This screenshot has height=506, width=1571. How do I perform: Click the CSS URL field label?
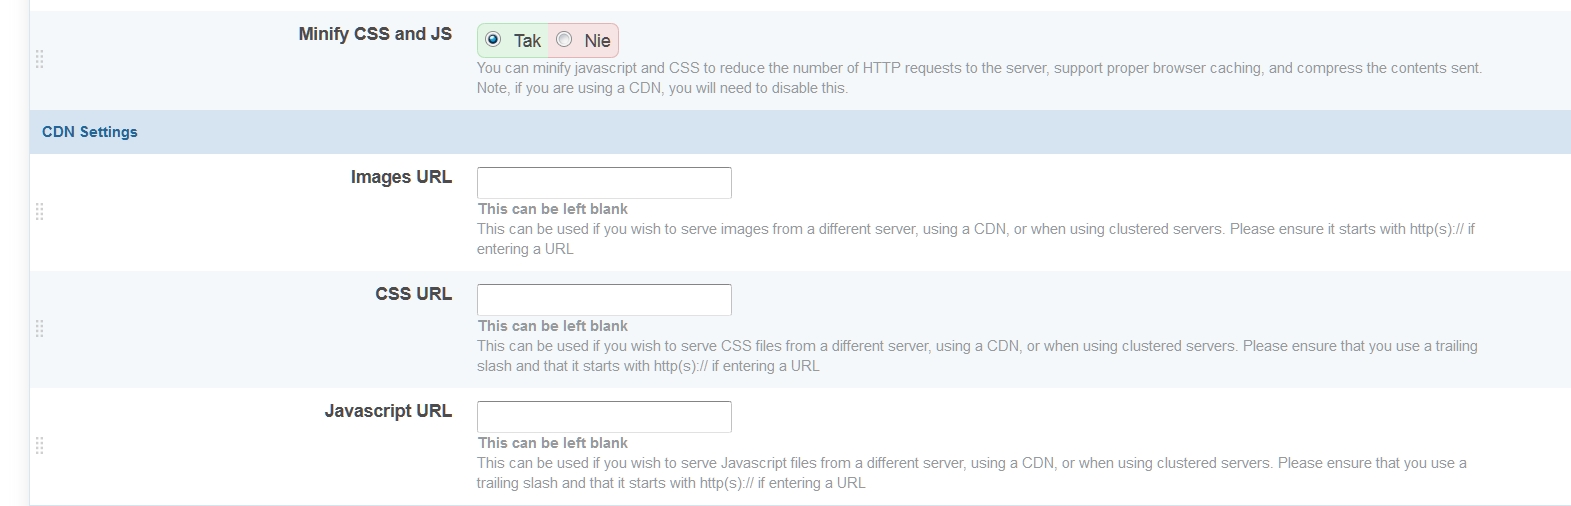coord(413,294)
